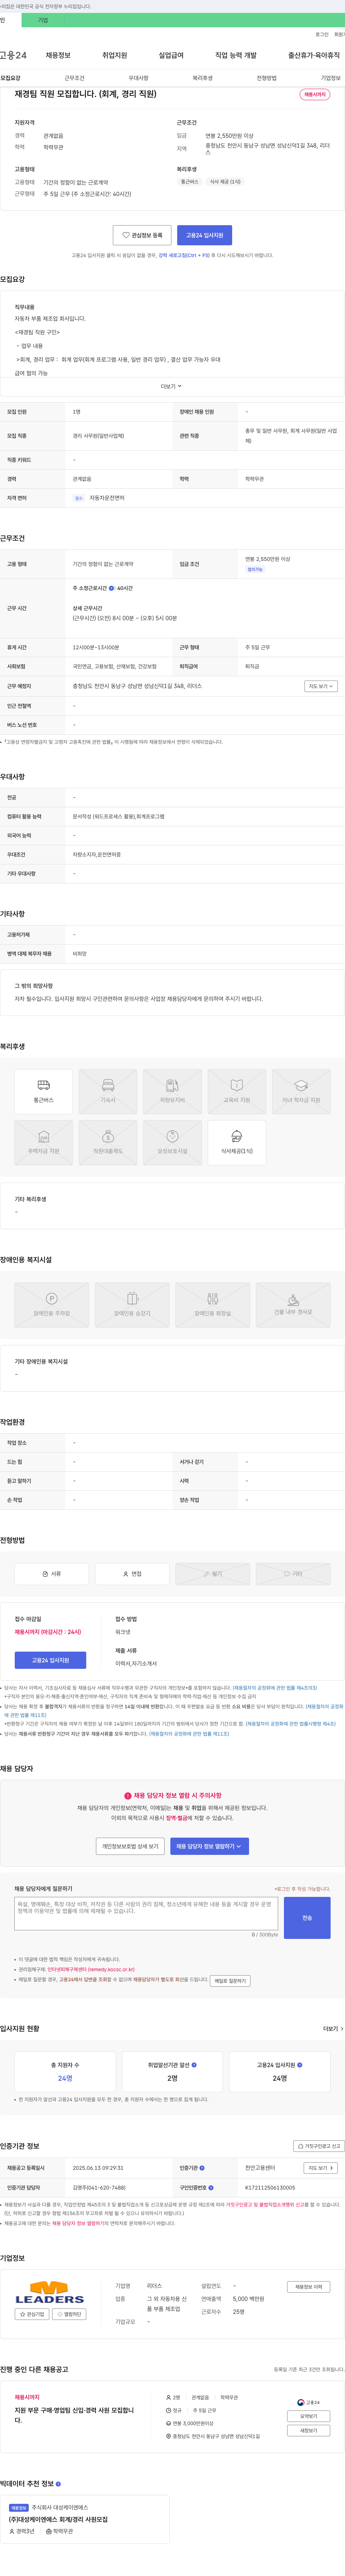Click the 고용24 입사지원 button under 접수 마감일
345x2576 pixels.
pyautogui.click(x=50, y=1660)
